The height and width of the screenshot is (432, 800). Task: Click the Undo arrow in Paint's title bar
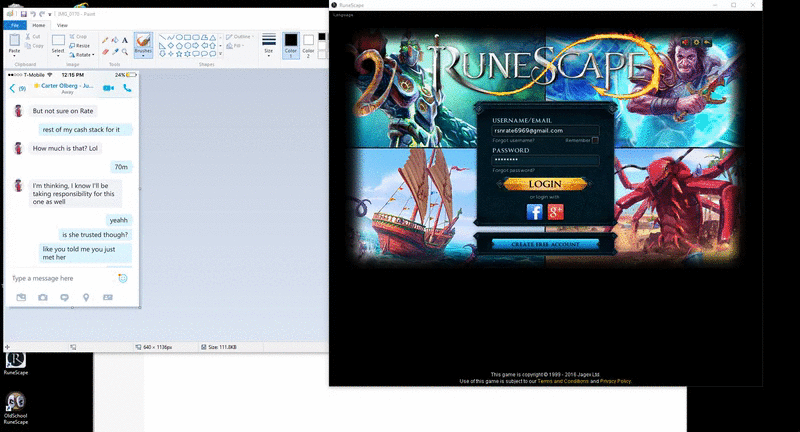click(x=33, y=14)
